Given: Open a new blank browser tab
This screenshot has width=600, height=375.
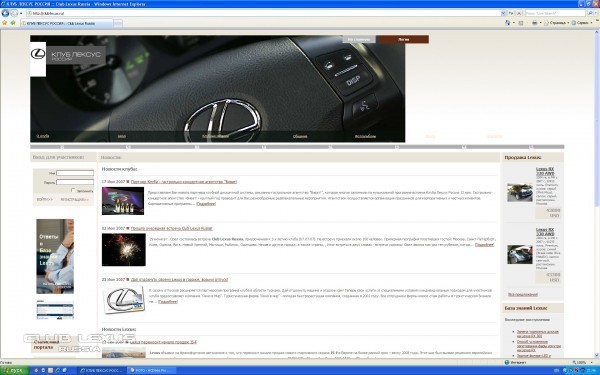Looking at the screenshot, I should click(x=118, y=24).
